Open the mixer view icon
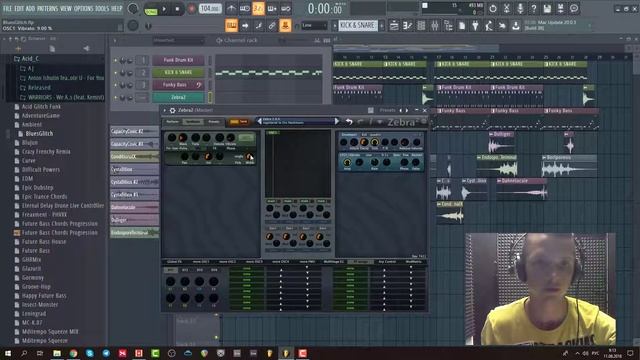The image size is (640, 360). [435, 26]
